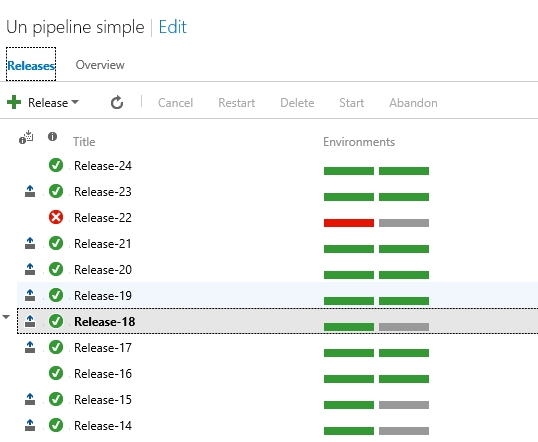Click the build artifact column header icon
Image resolution: width=538 pixels, height=442 pixels.
(26, 137)
